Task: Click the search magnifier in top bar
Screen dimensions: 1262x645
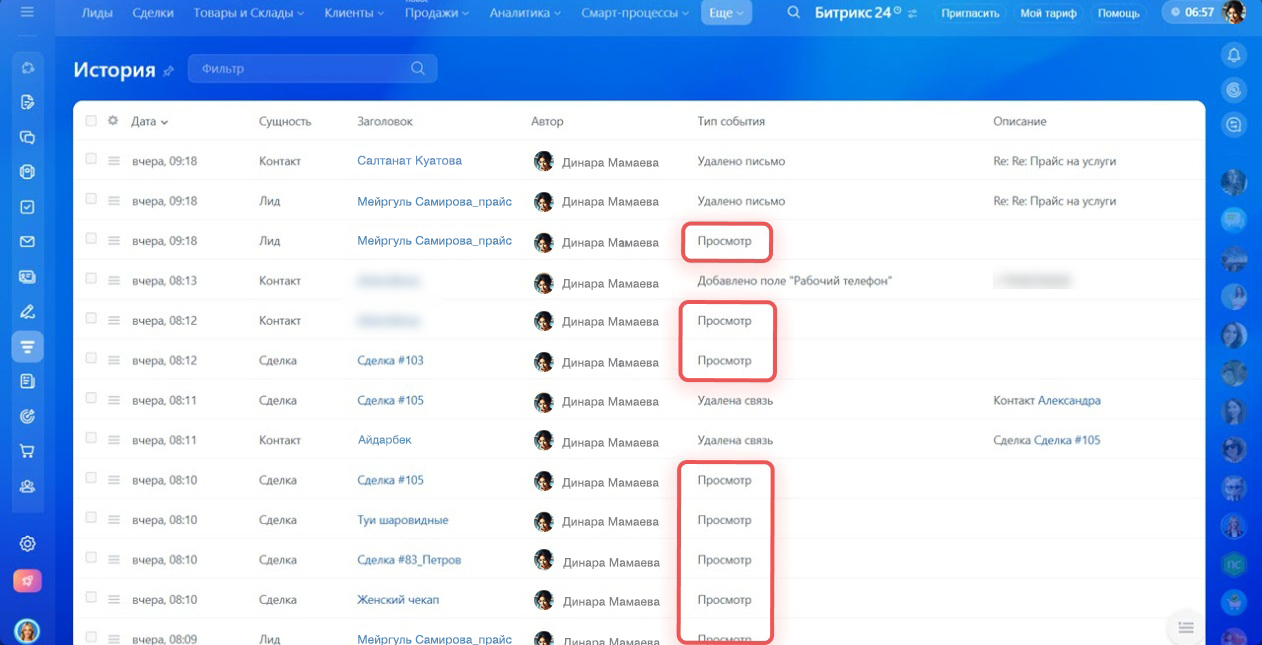Action: [793, 13]
